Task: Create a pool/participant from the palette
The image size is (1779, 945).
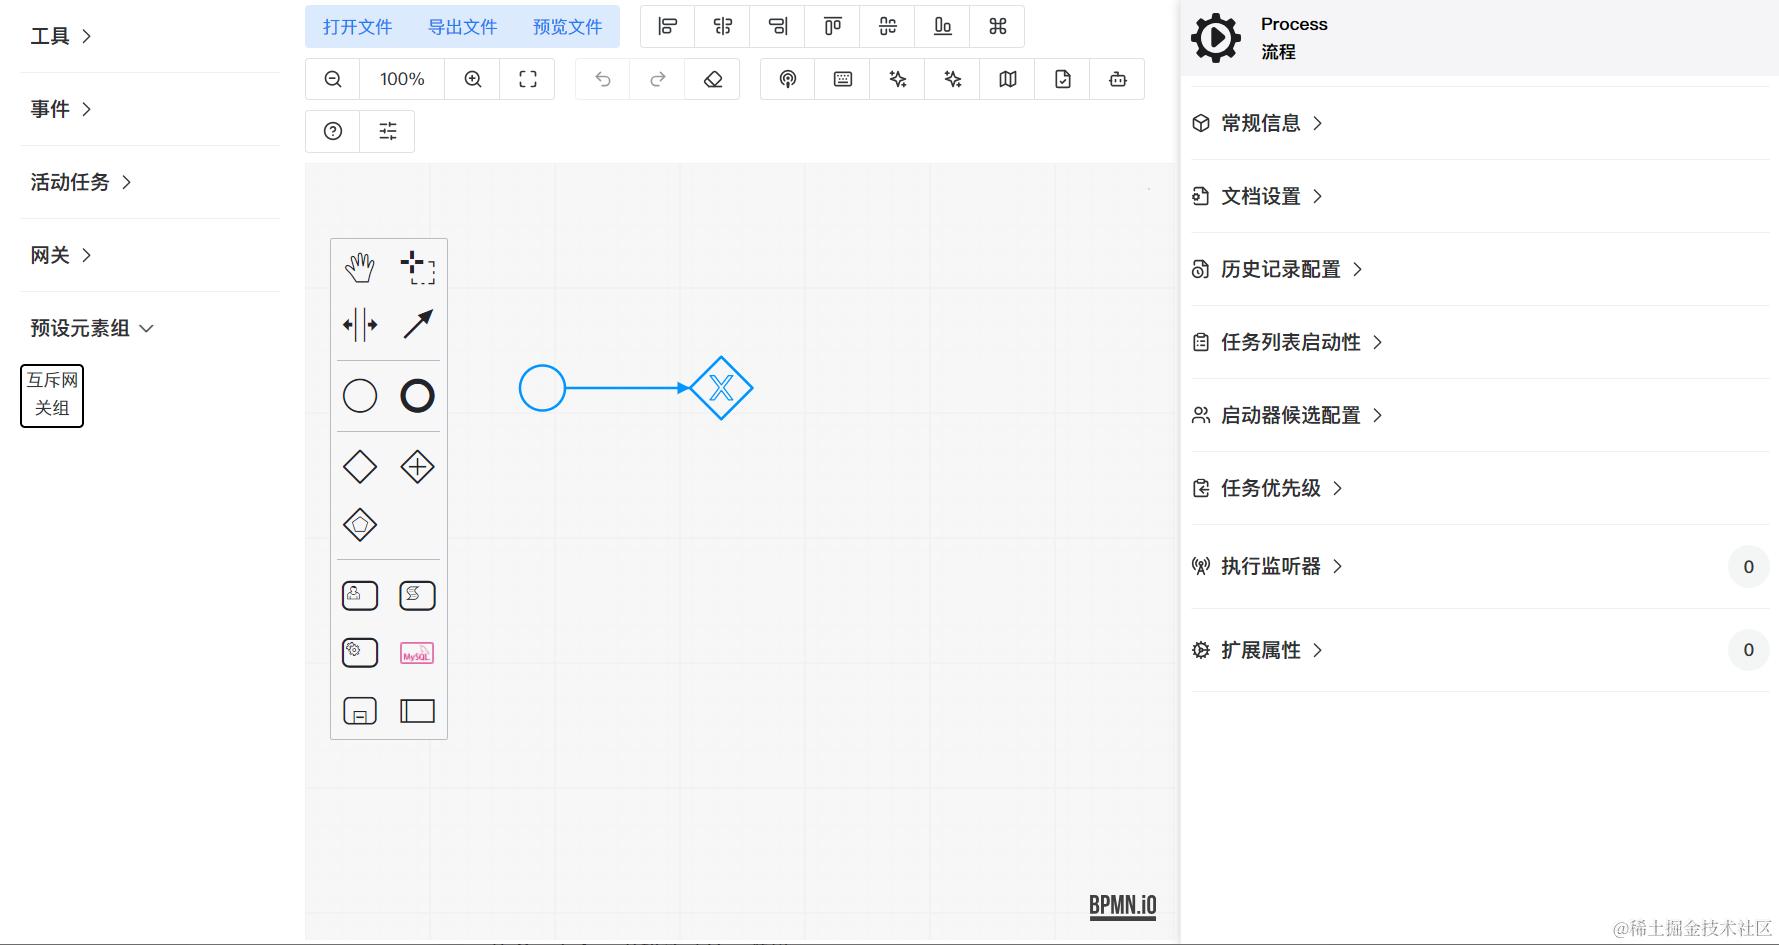Action: coord(417,711)
